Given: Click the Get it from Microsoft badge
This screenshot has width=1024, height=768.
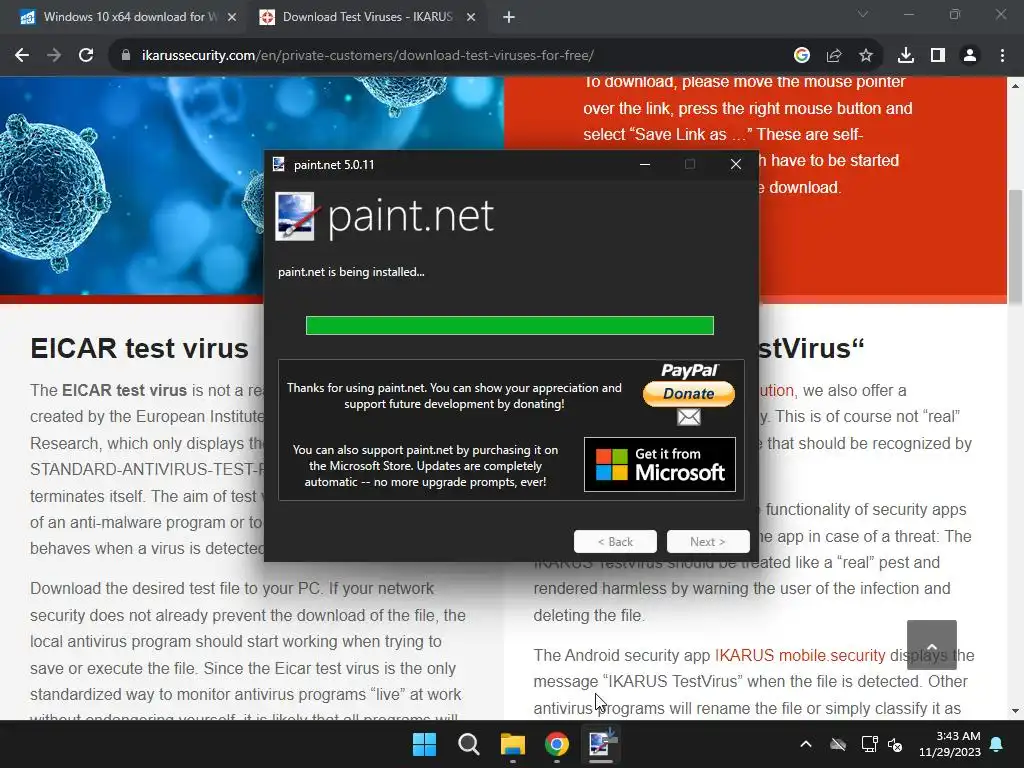Looking at the screenshot, I should 660,464.
